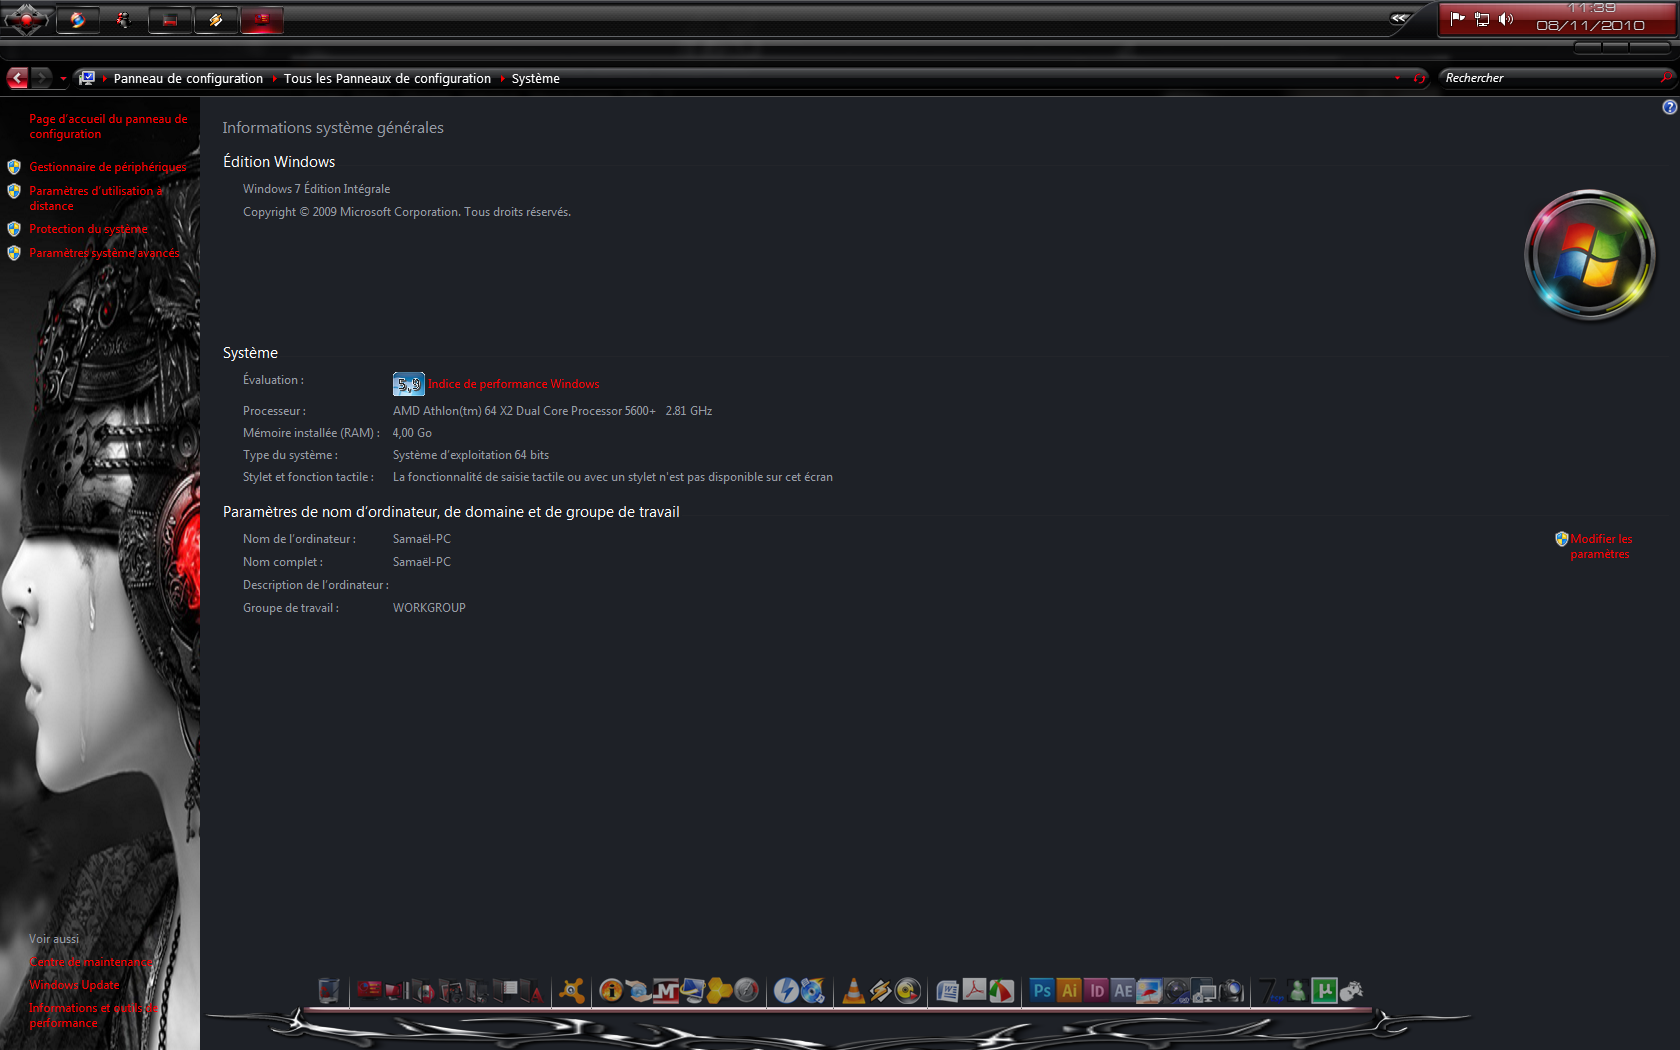Click the processor text AMD Athlon
The width and height of the screenshot is (1680, 1050).
[x=552, y=411]
